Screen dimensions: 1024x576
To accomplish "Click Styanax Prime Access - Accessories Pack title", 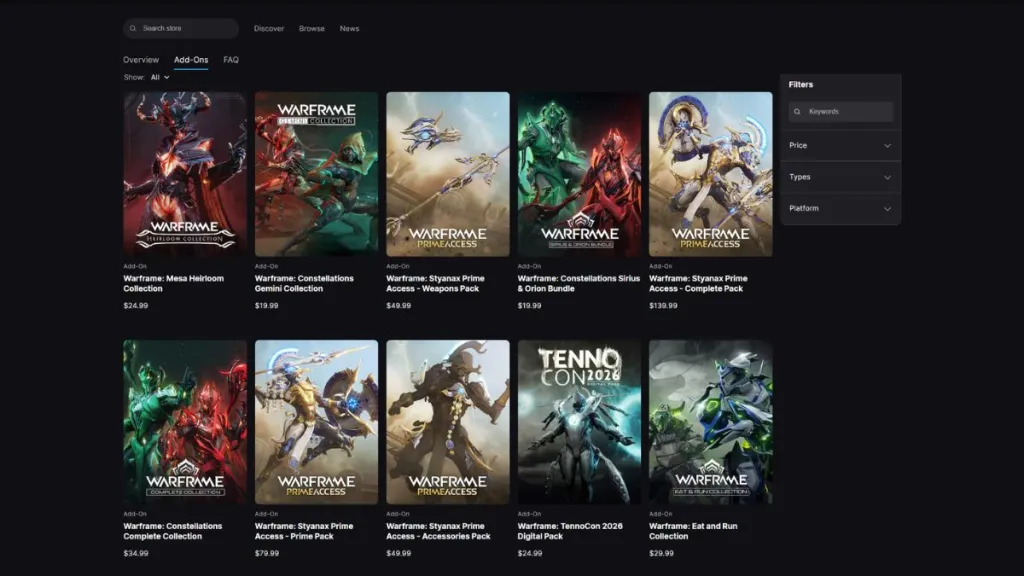I will pyautogui.click(x=438, y=531).
